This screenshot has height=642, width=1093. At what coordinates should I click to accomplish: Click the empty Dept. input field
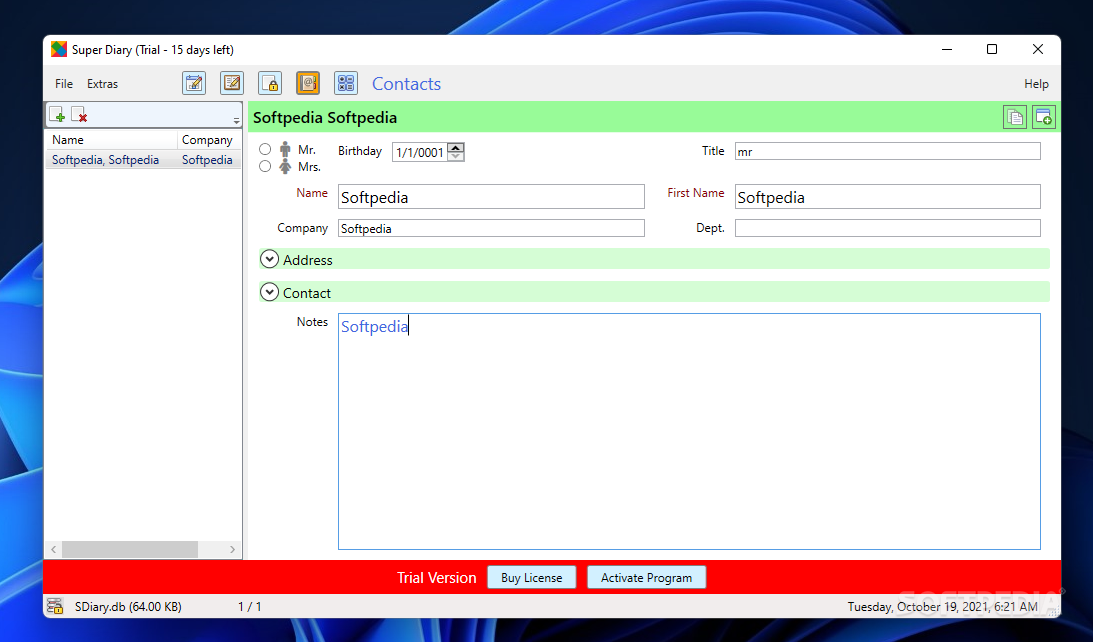[887, 228]
